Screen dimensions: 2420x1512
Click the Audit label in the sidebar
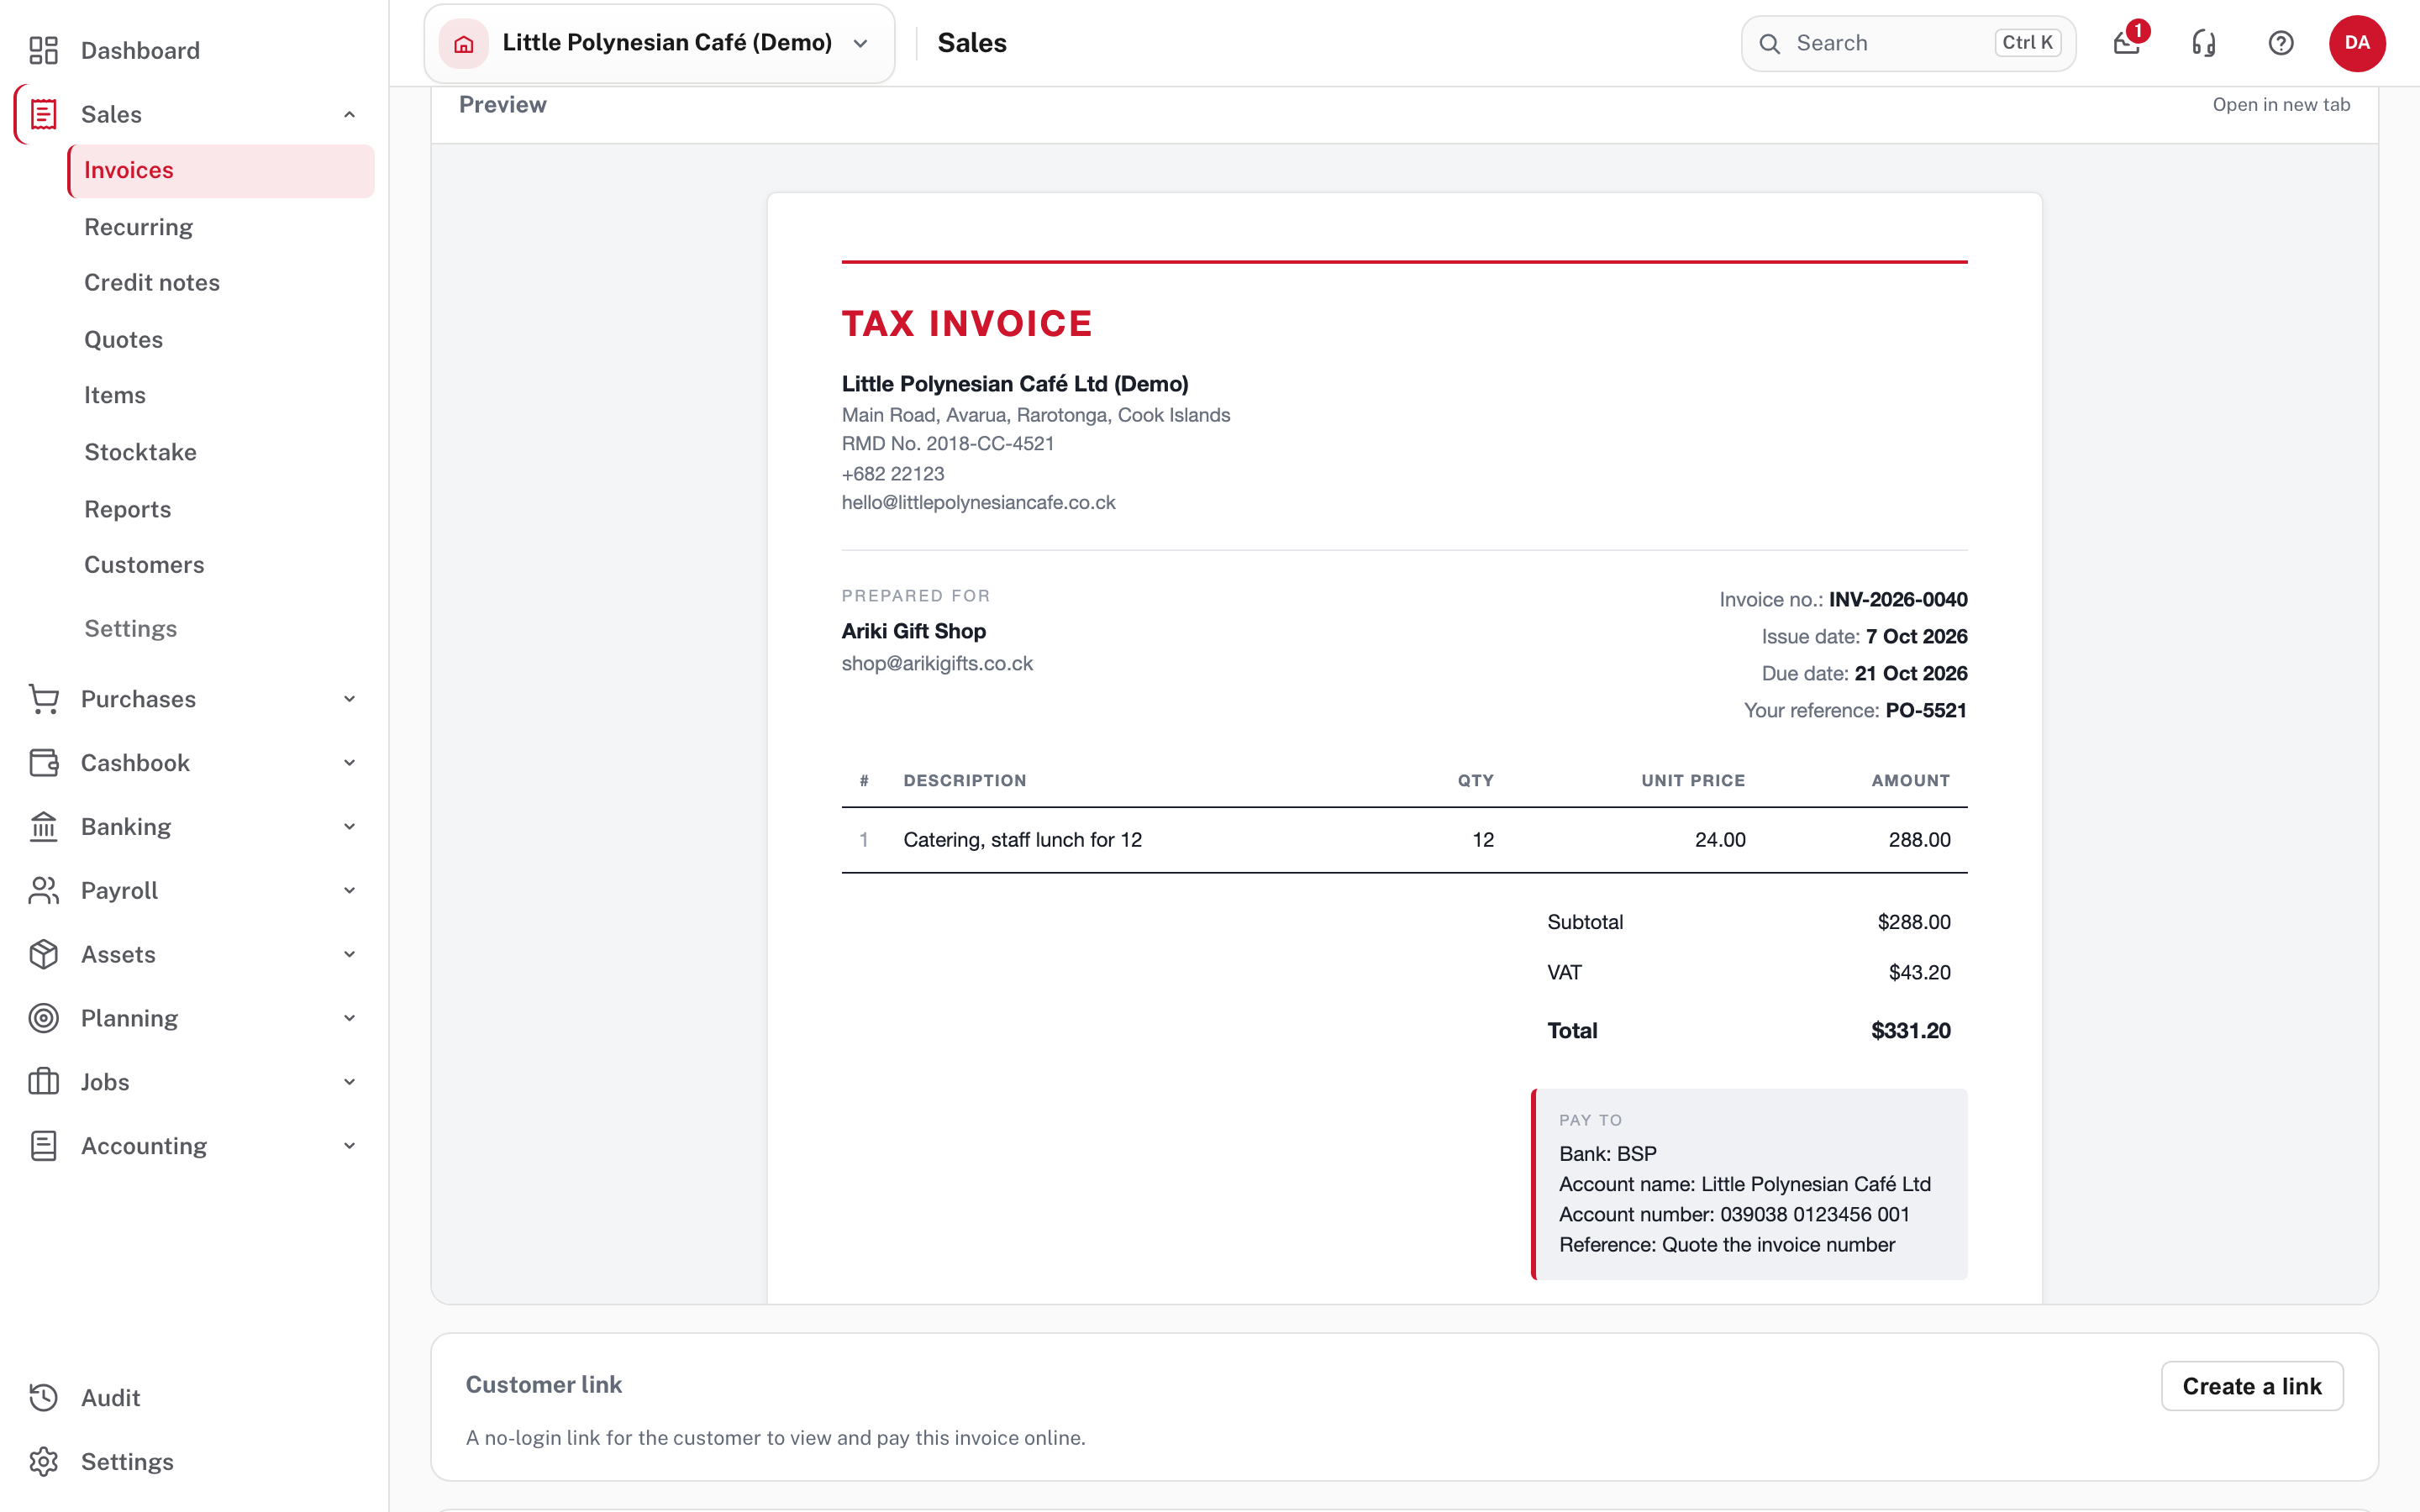pos(110,1398)
